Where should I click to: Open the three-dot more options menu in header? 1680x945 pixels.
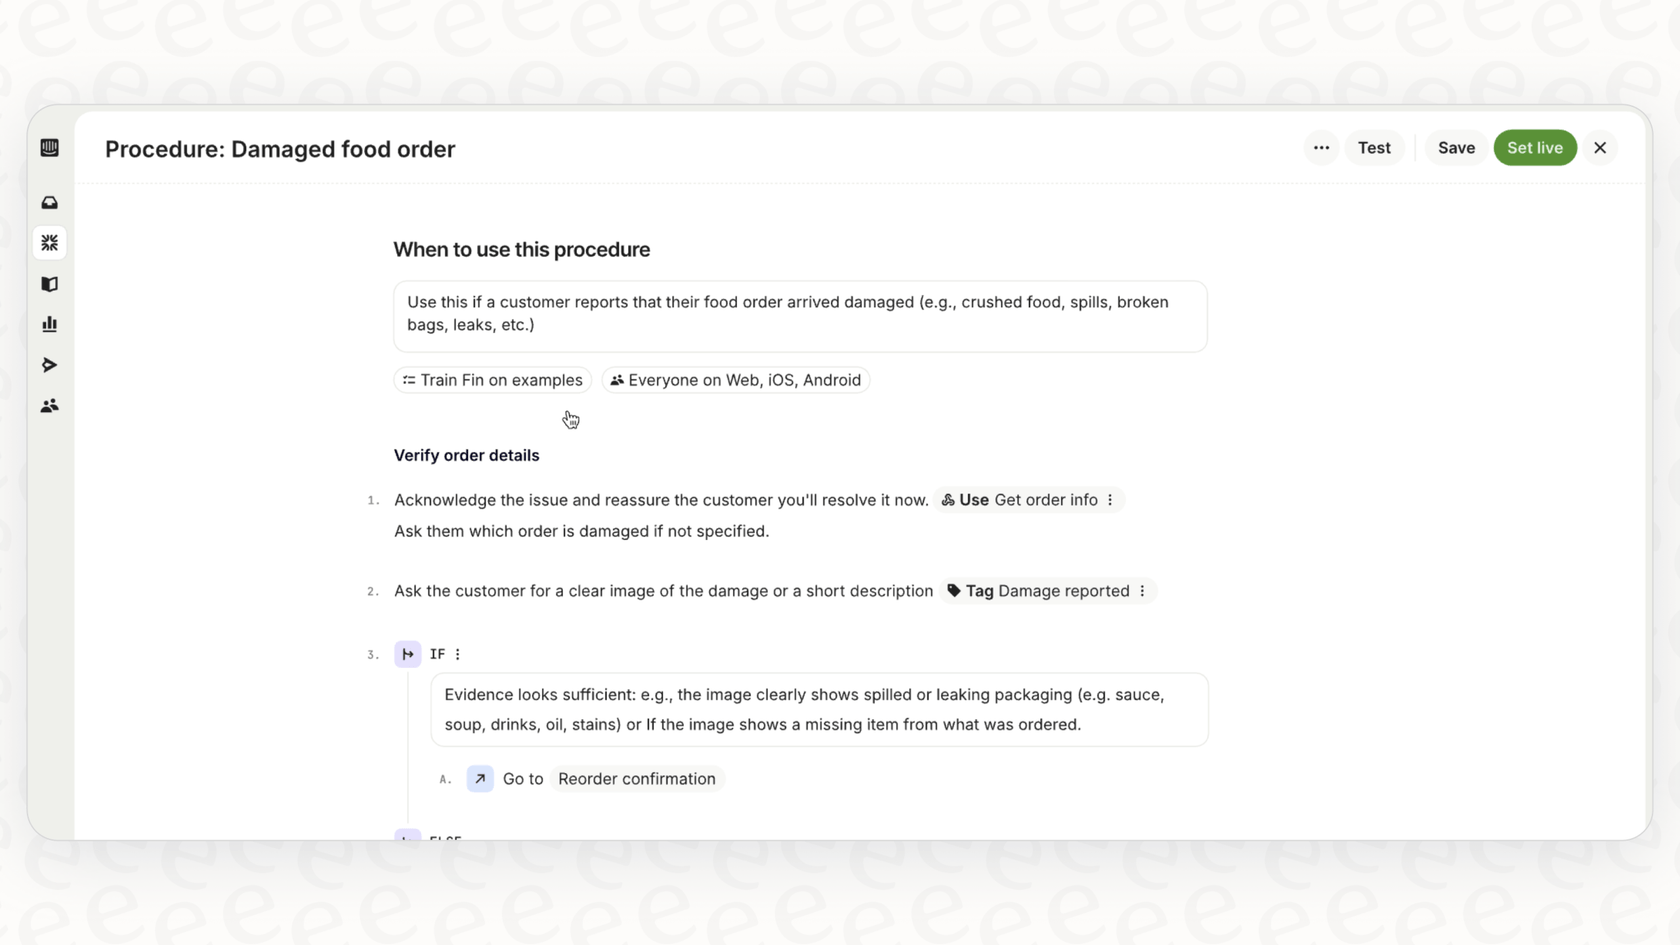1321,148
